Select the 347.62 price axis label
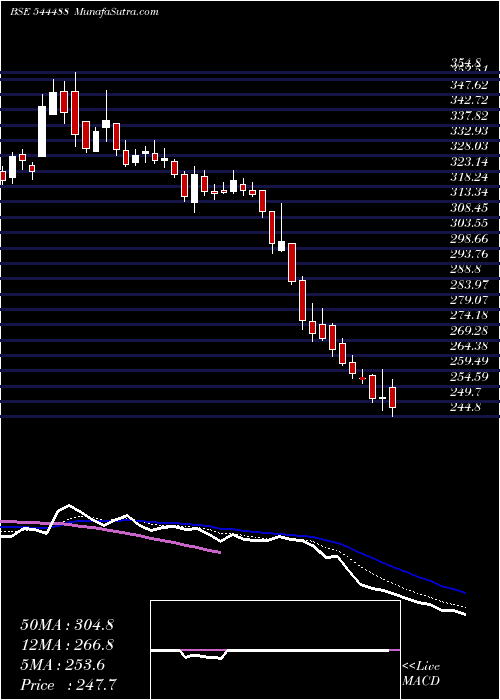This screenshot has width=500, height=700. (x=469, y=84)
